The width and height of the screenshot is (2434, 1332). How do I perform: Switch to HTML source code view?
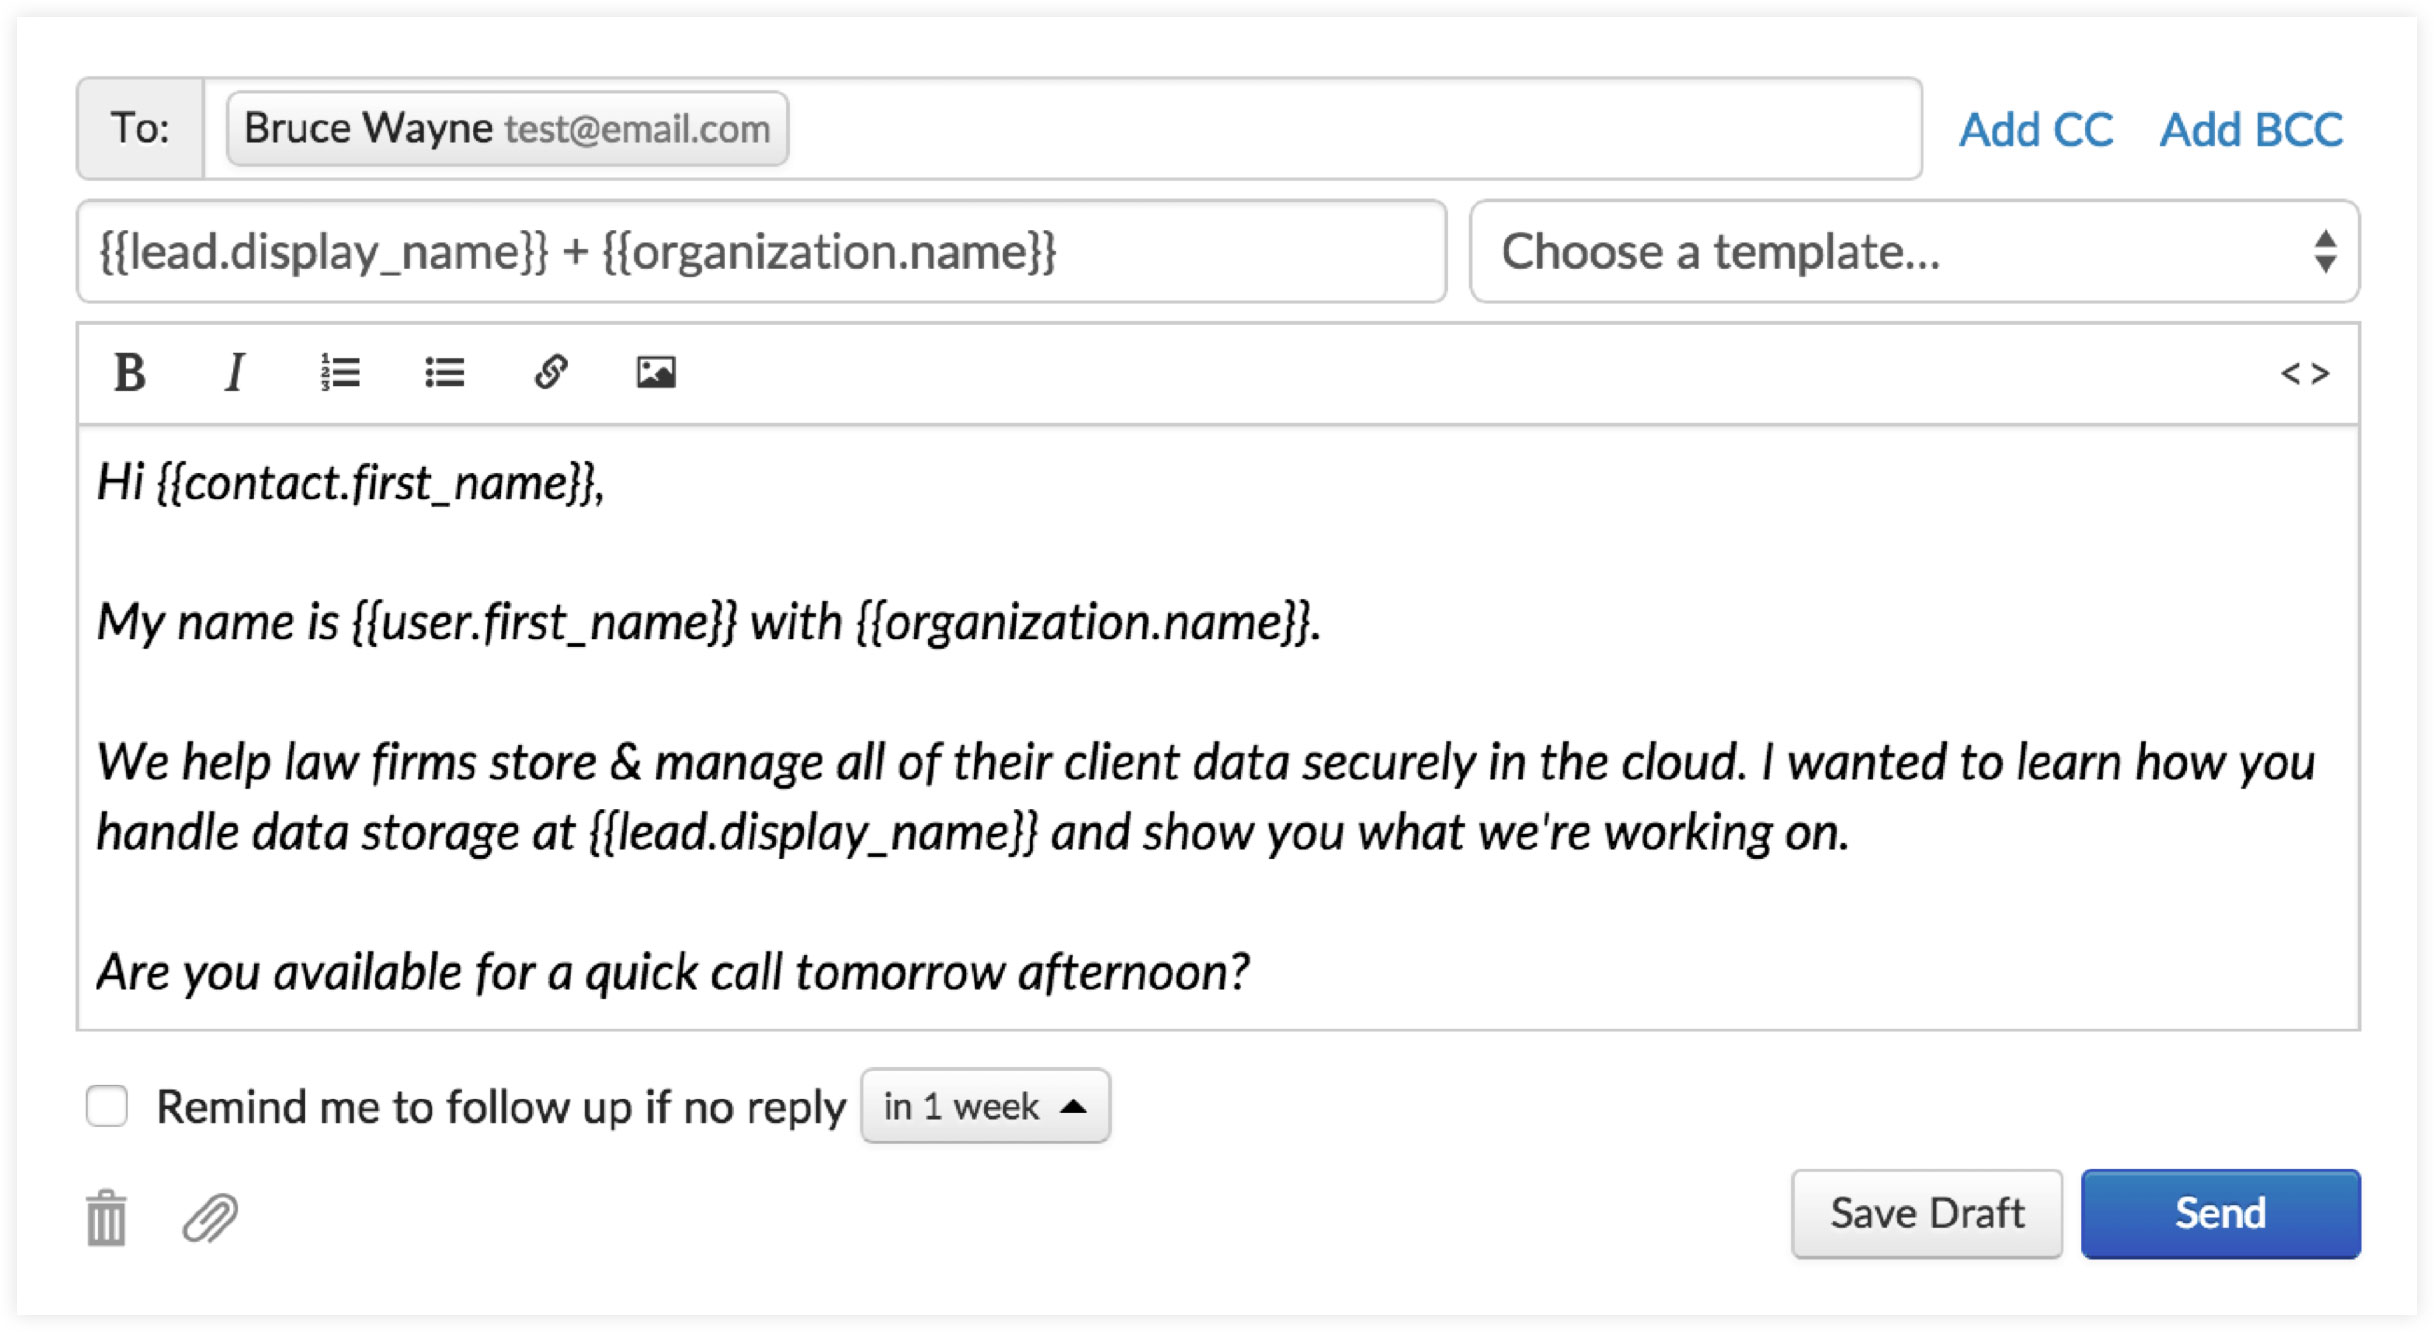coord(2304,374)
